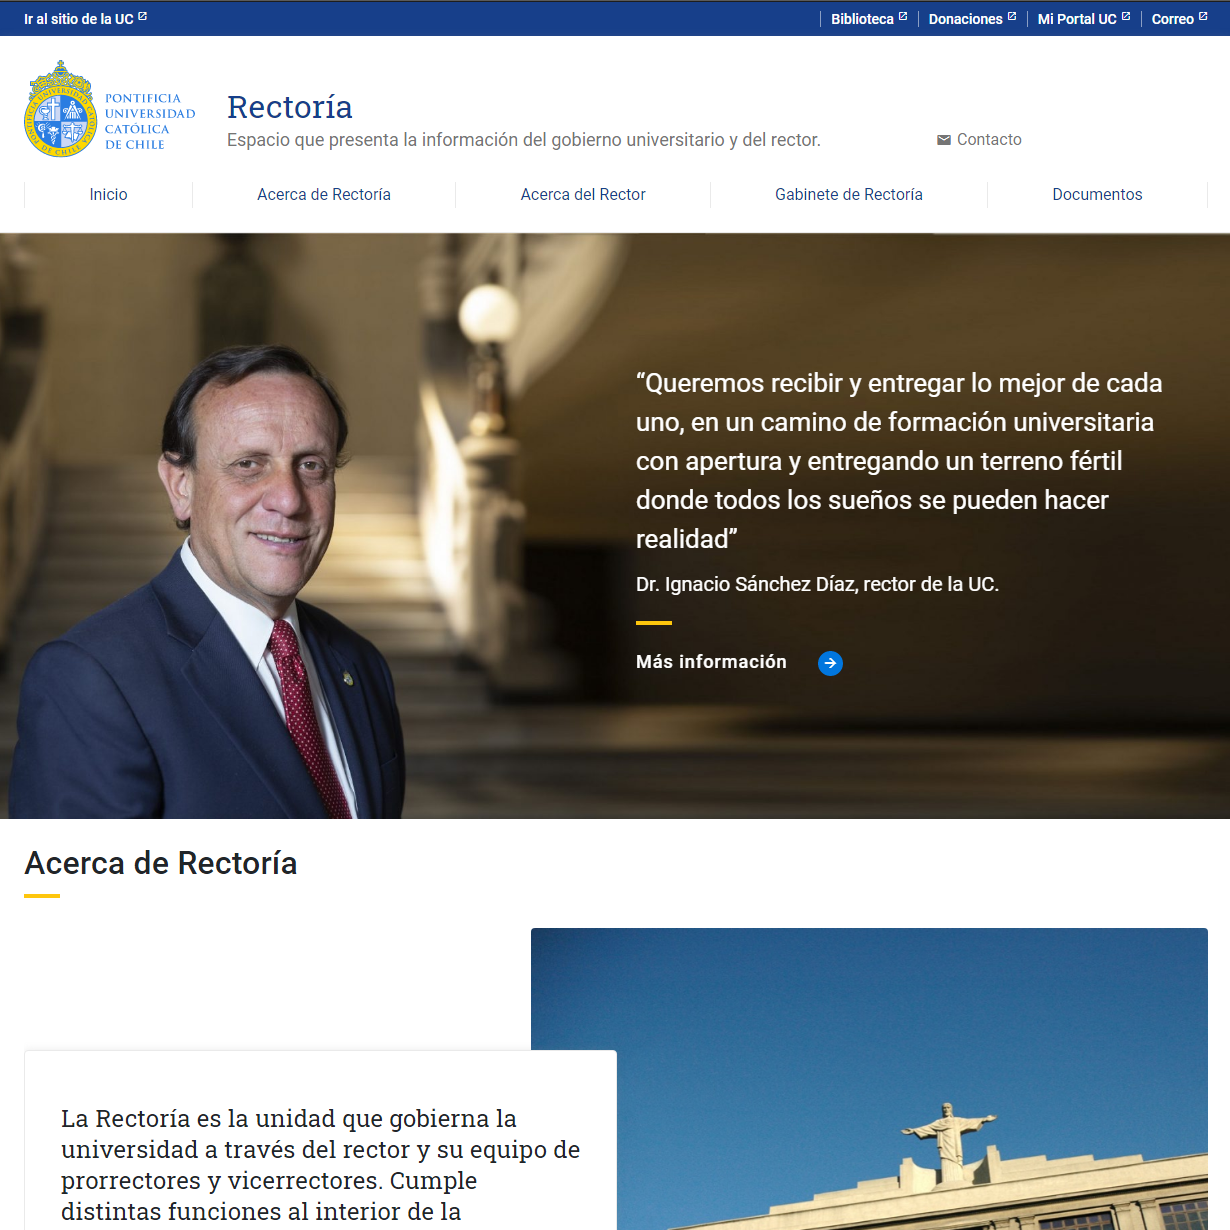Follow the Más información link

tap(711, 662)
